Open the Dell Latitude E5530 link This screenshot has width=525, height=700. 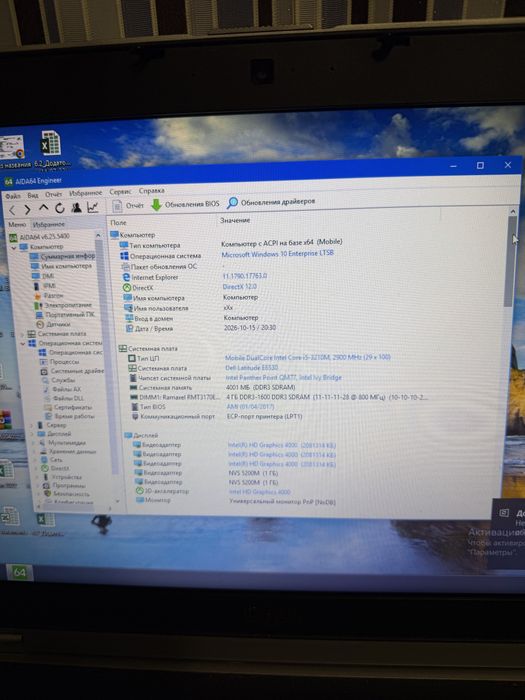click(252, 367)
